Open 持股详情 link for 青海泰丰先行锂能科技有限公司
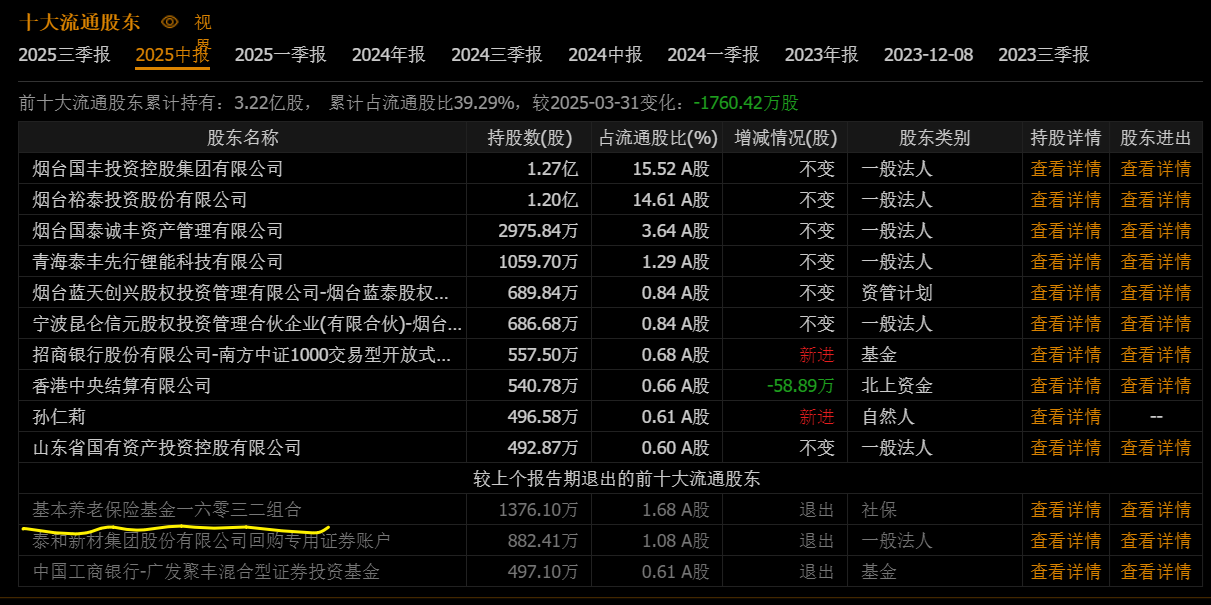Screen dimensions: 1211x605 [1066, 262]
